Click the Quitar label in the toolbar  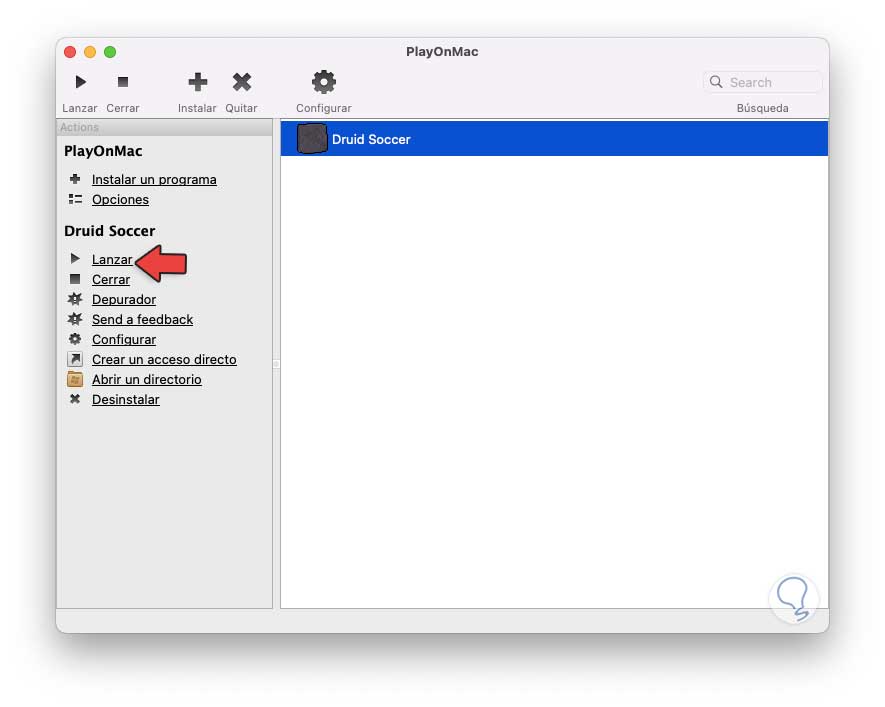tap(241, 108)
